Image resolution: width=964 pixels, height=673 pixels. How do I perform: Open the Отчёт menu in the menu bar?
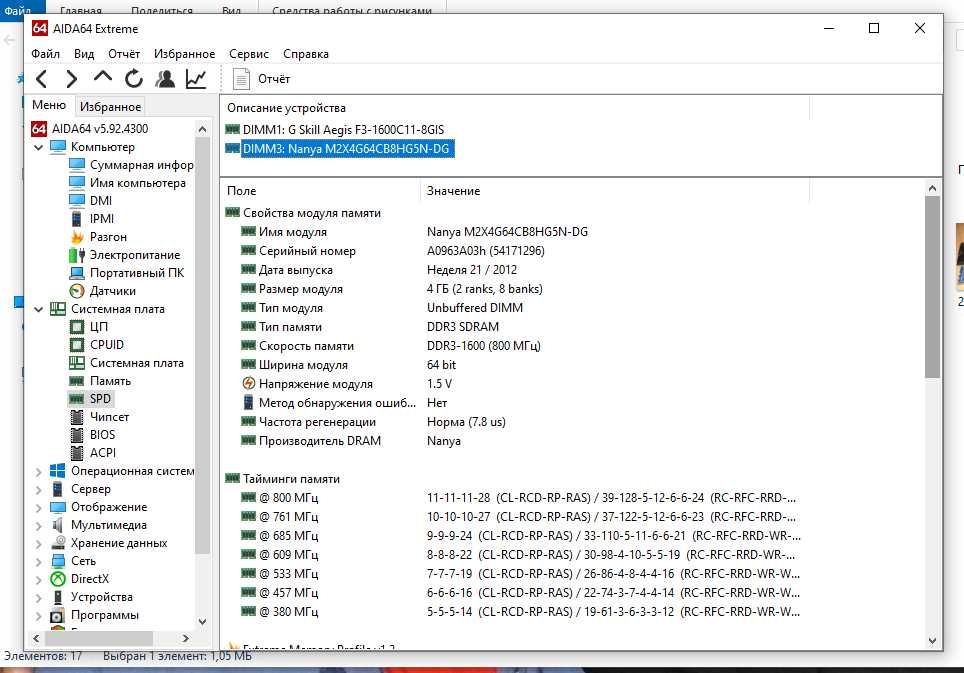tap(124, 54)
